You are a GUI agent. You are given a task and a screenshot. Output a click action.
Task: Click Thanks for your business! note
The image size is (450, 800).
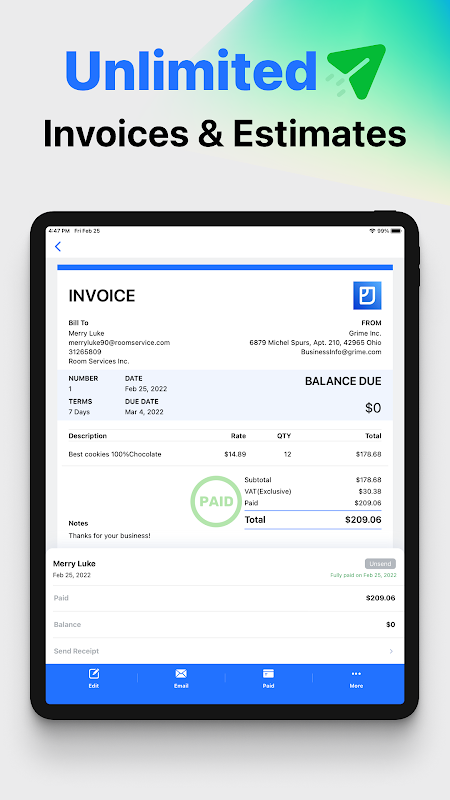(x=109, y=536)
